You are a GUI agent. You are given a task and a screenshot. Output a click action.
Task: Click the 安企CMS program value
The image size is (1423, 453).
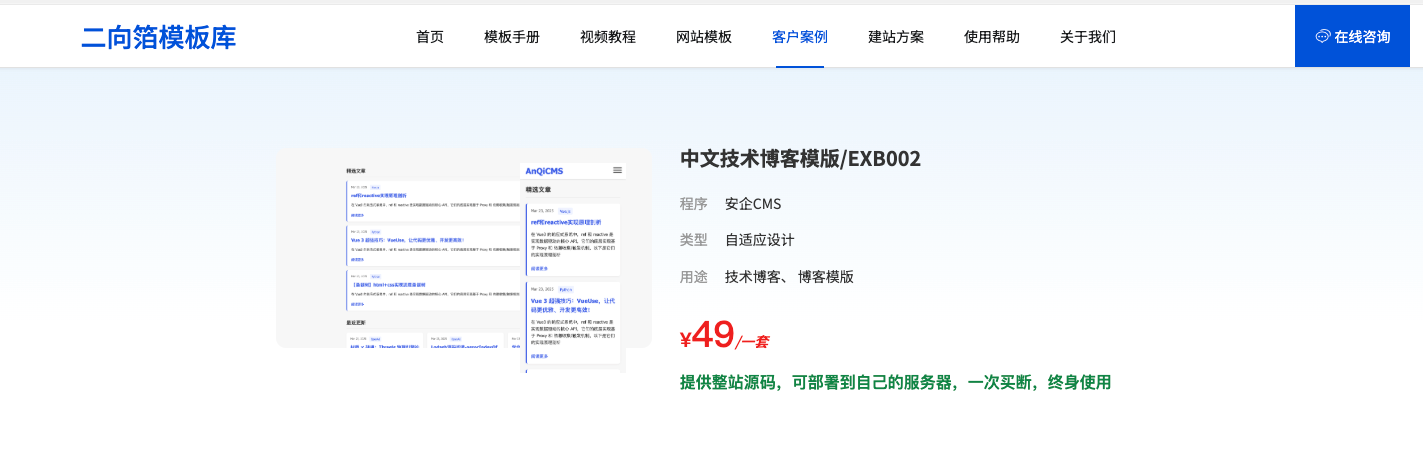coord(753,204)
